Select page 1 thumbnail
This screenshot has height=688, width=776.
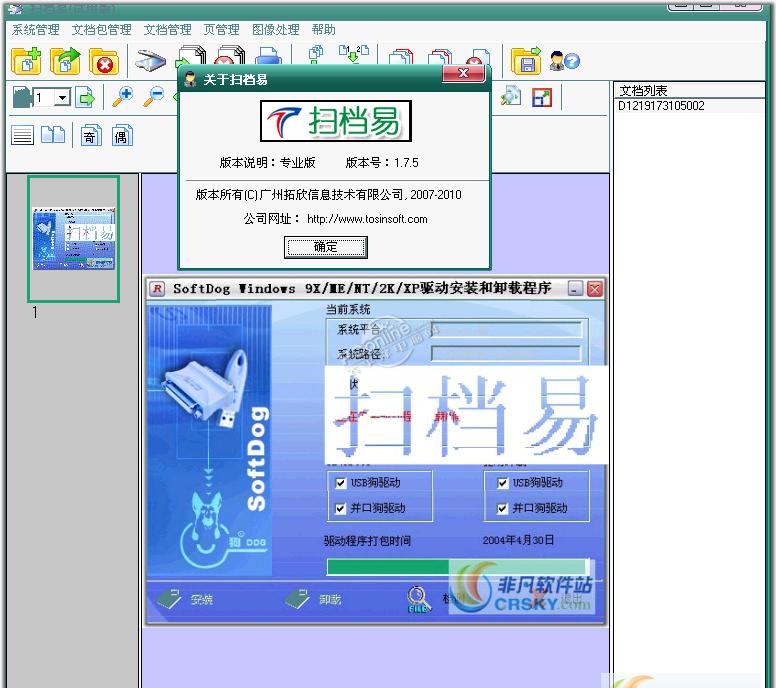(74, 239)
